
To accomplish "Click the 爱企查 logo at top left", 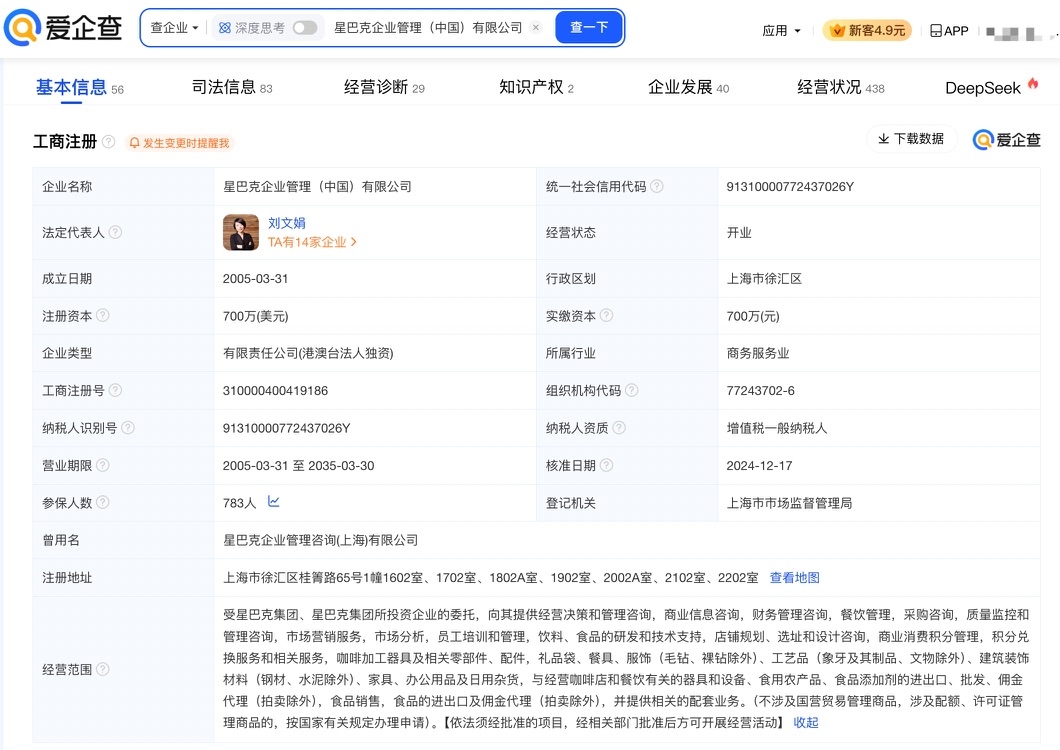I will 63,27.
